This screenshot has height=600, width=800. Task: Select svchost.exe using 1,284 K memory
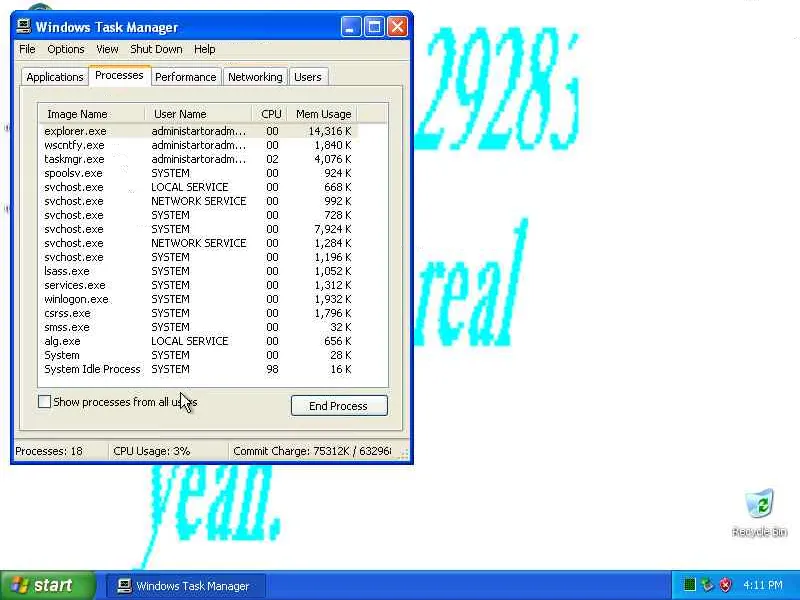pos(199,243)
